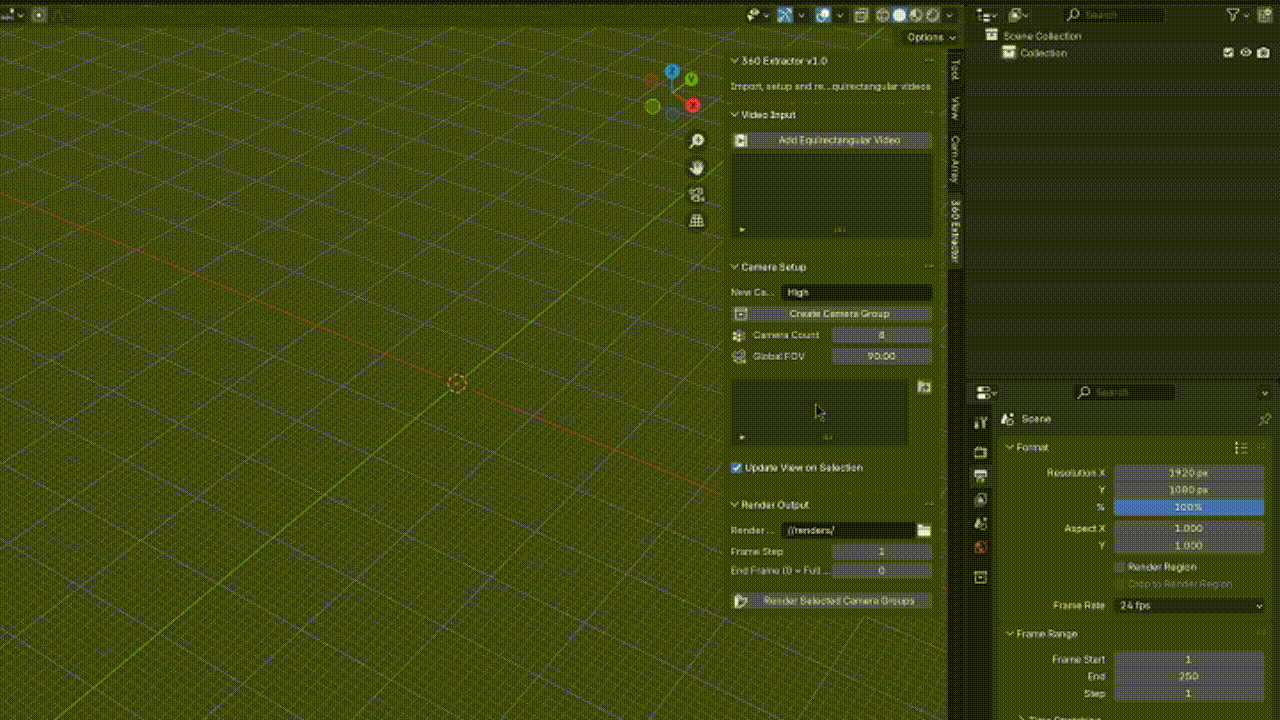Click icon button beside camera groups list
Screen dimensions: 1280x720
click(924, 387)
